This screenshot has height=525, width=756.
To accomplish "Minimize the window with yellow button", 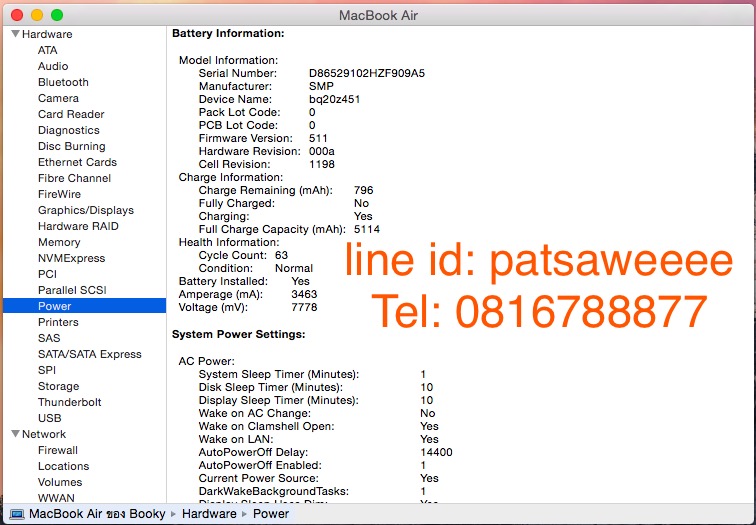I will (37, 15).
